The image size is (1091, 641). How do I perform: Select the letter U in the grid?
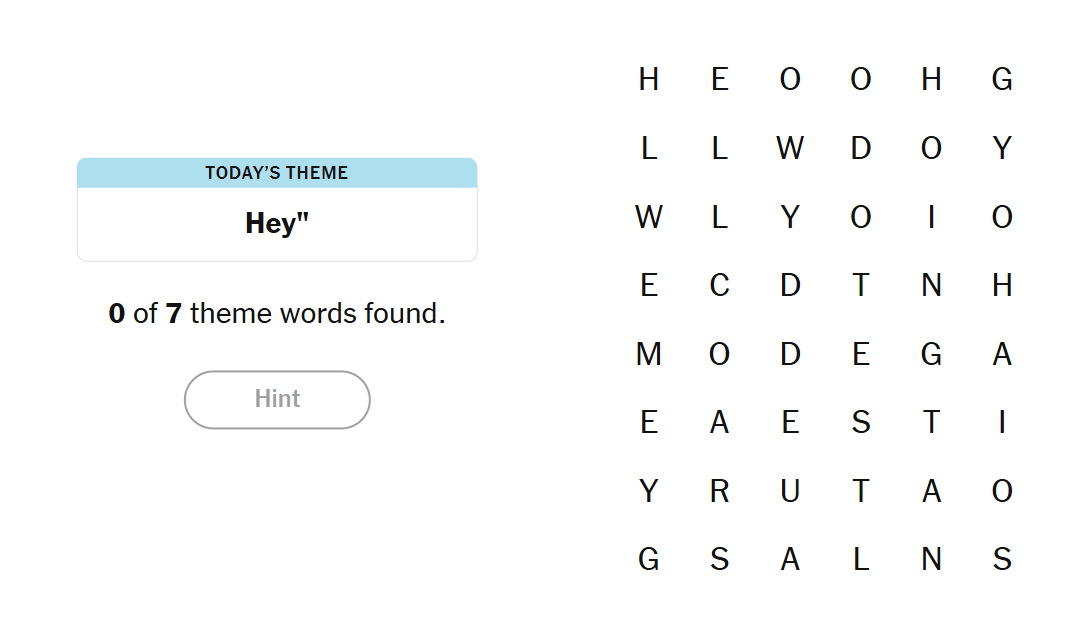(x=790, y=491)
